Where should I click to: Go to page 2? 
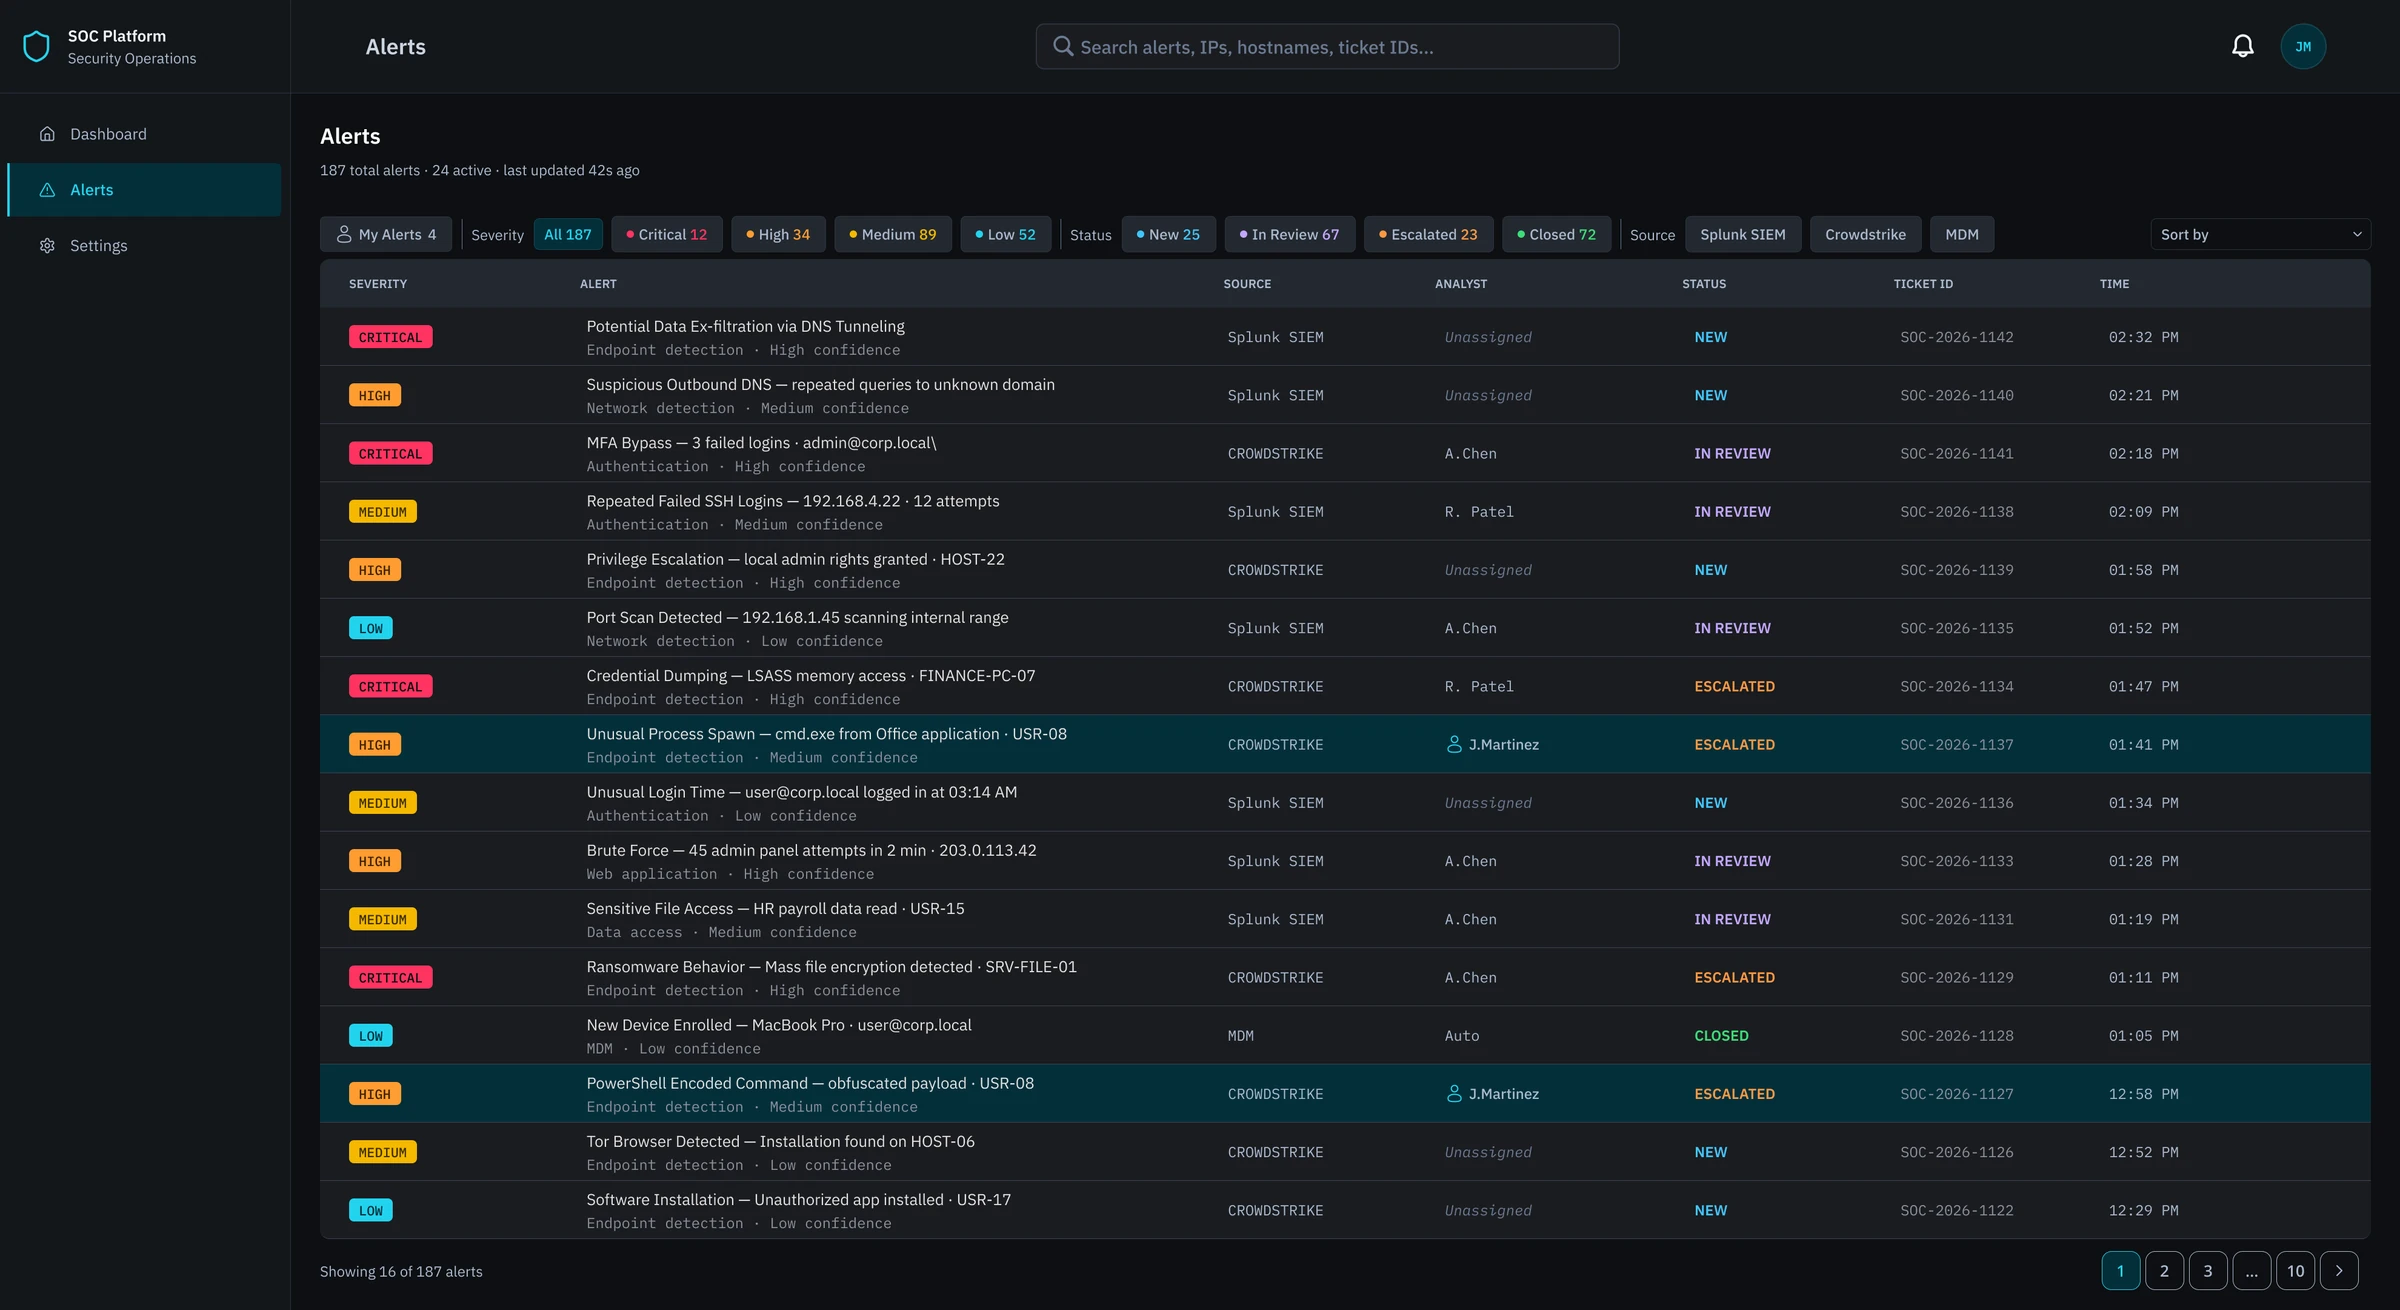coord(2164,1270)
